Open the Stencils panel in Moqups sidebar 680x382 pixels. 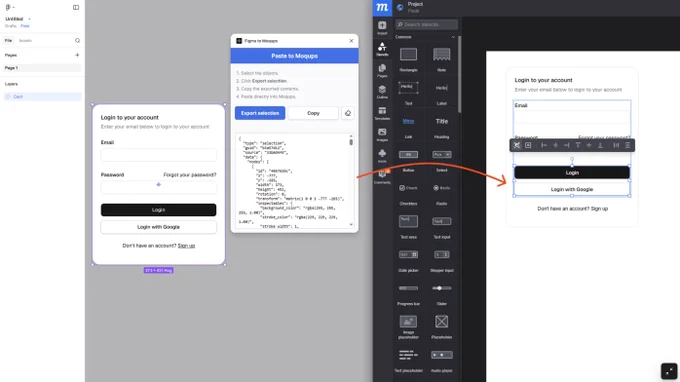tap(382, 49)
